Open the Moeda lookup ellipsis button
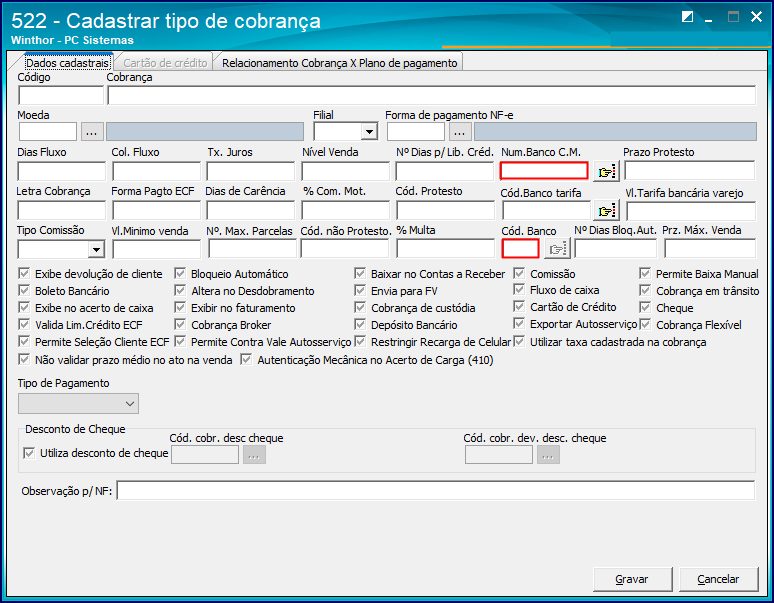This screenshot has height=603, width=774. pyautogui.click(x=92, y=132)
